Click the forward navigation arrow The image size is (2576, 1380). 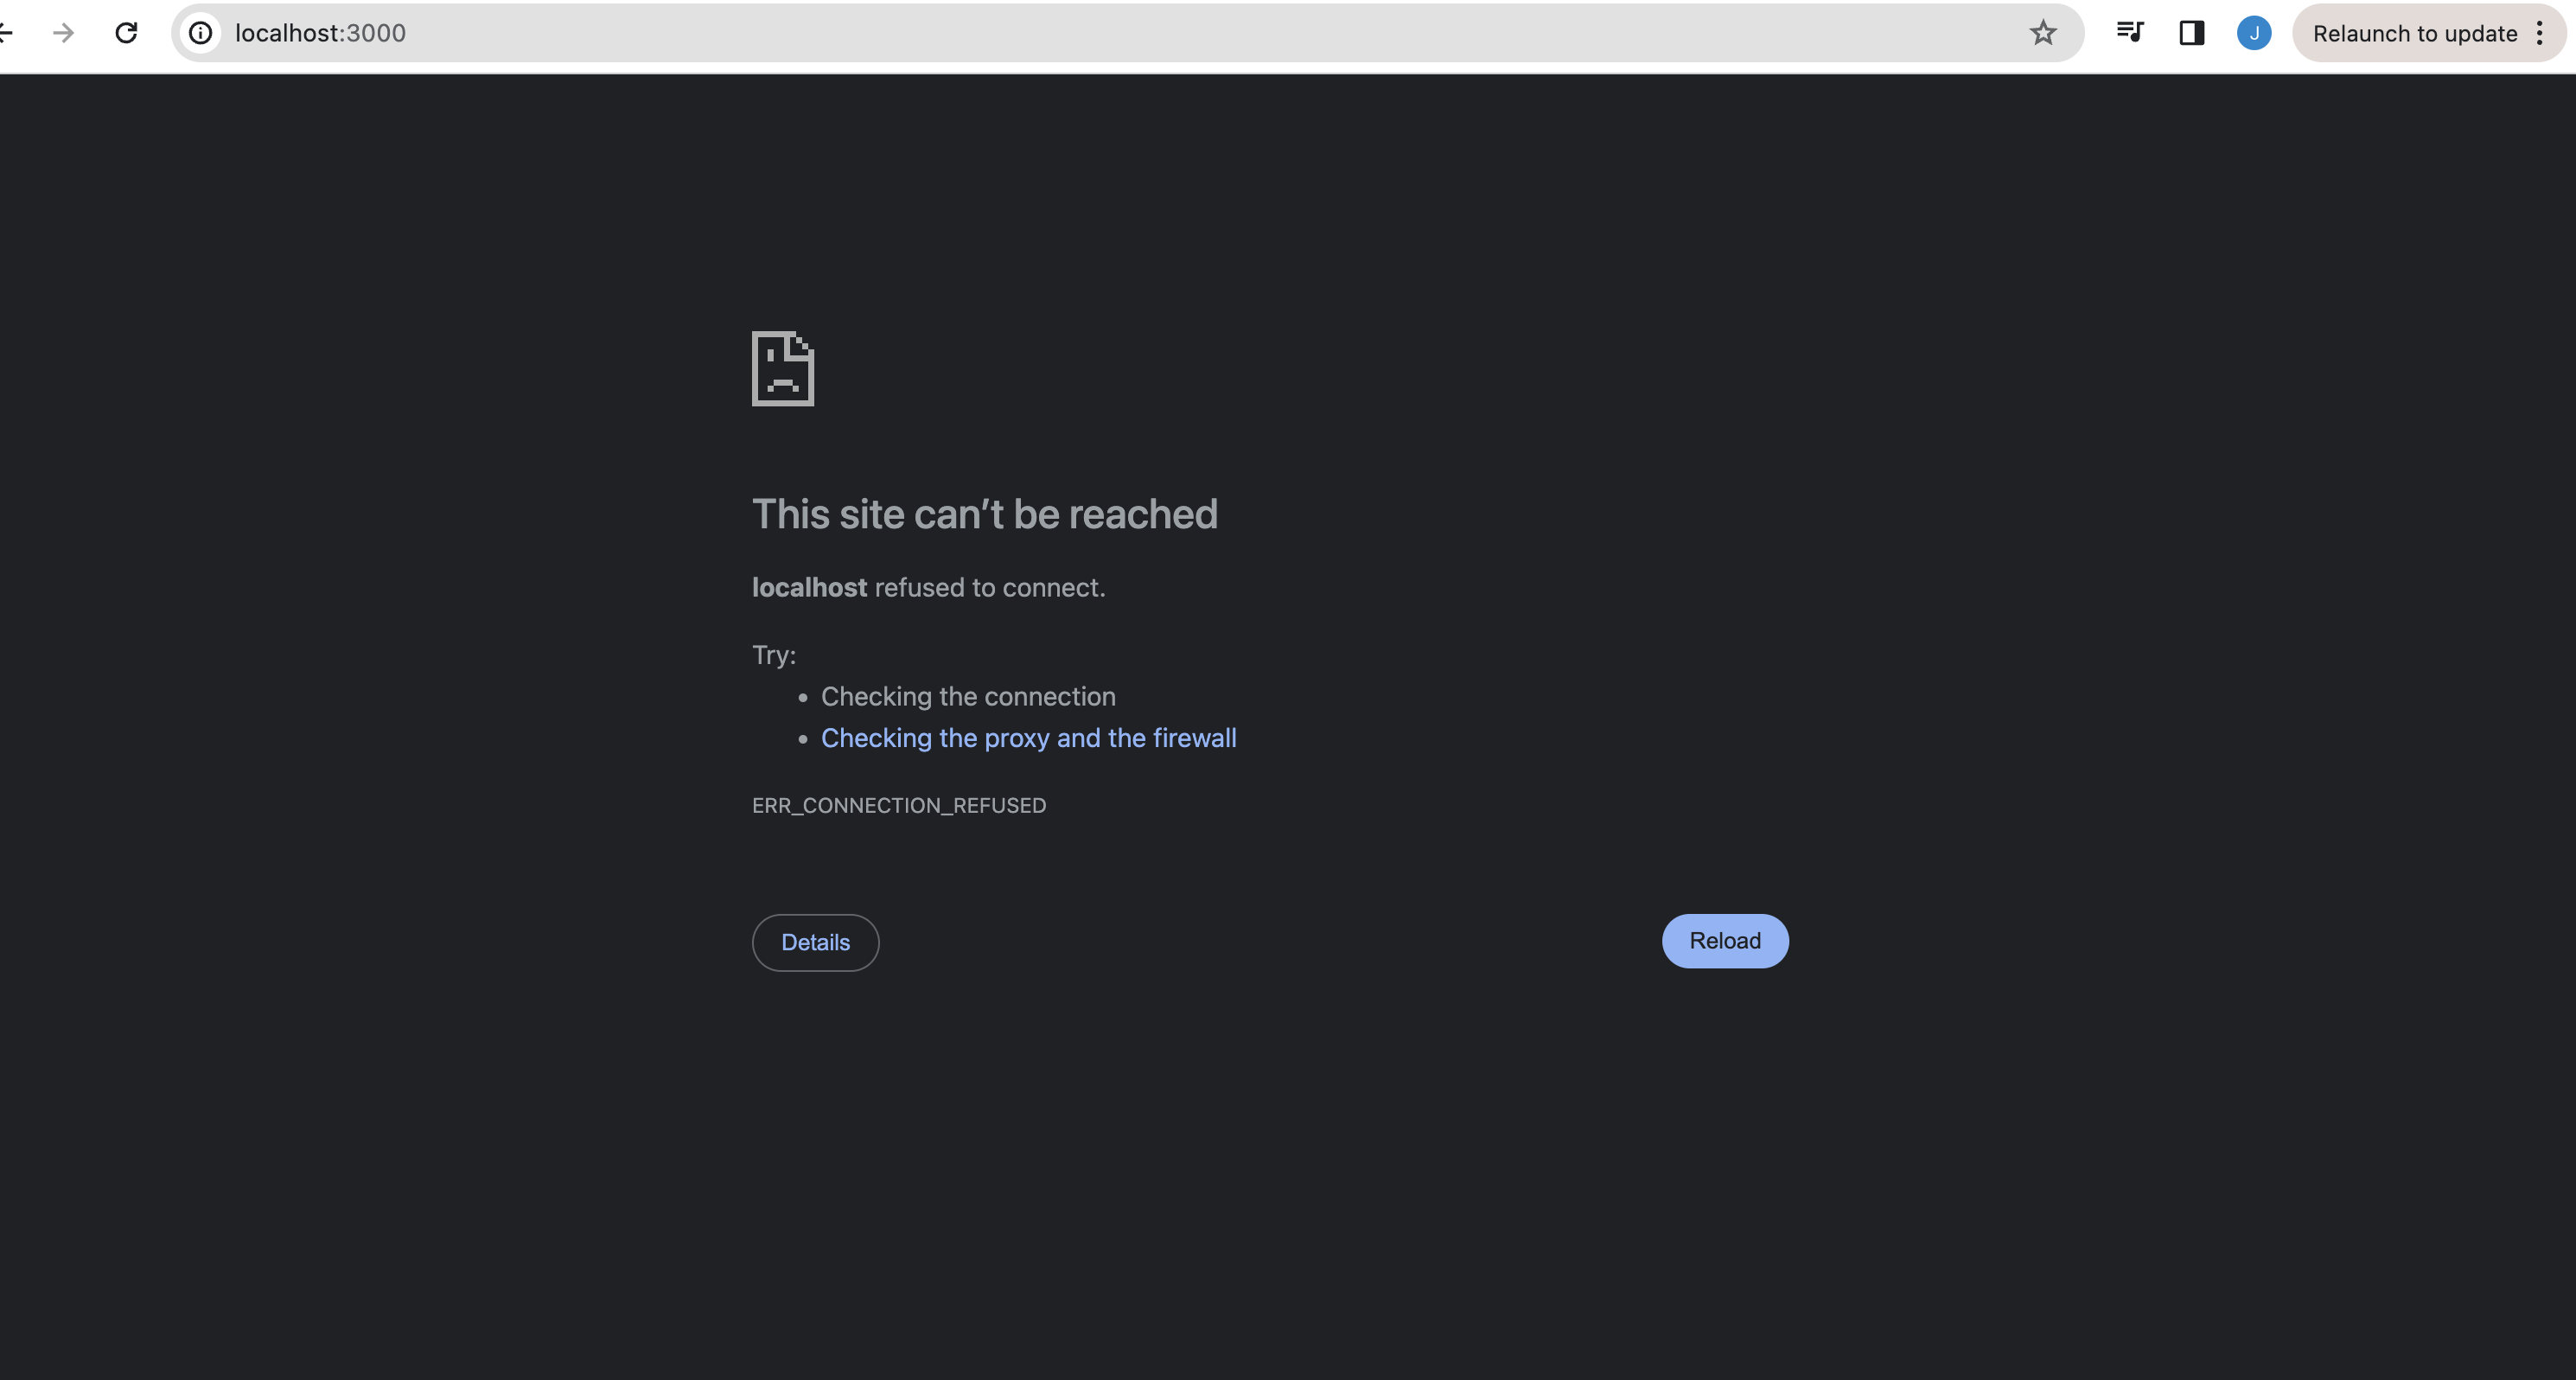tap(63, 33)
